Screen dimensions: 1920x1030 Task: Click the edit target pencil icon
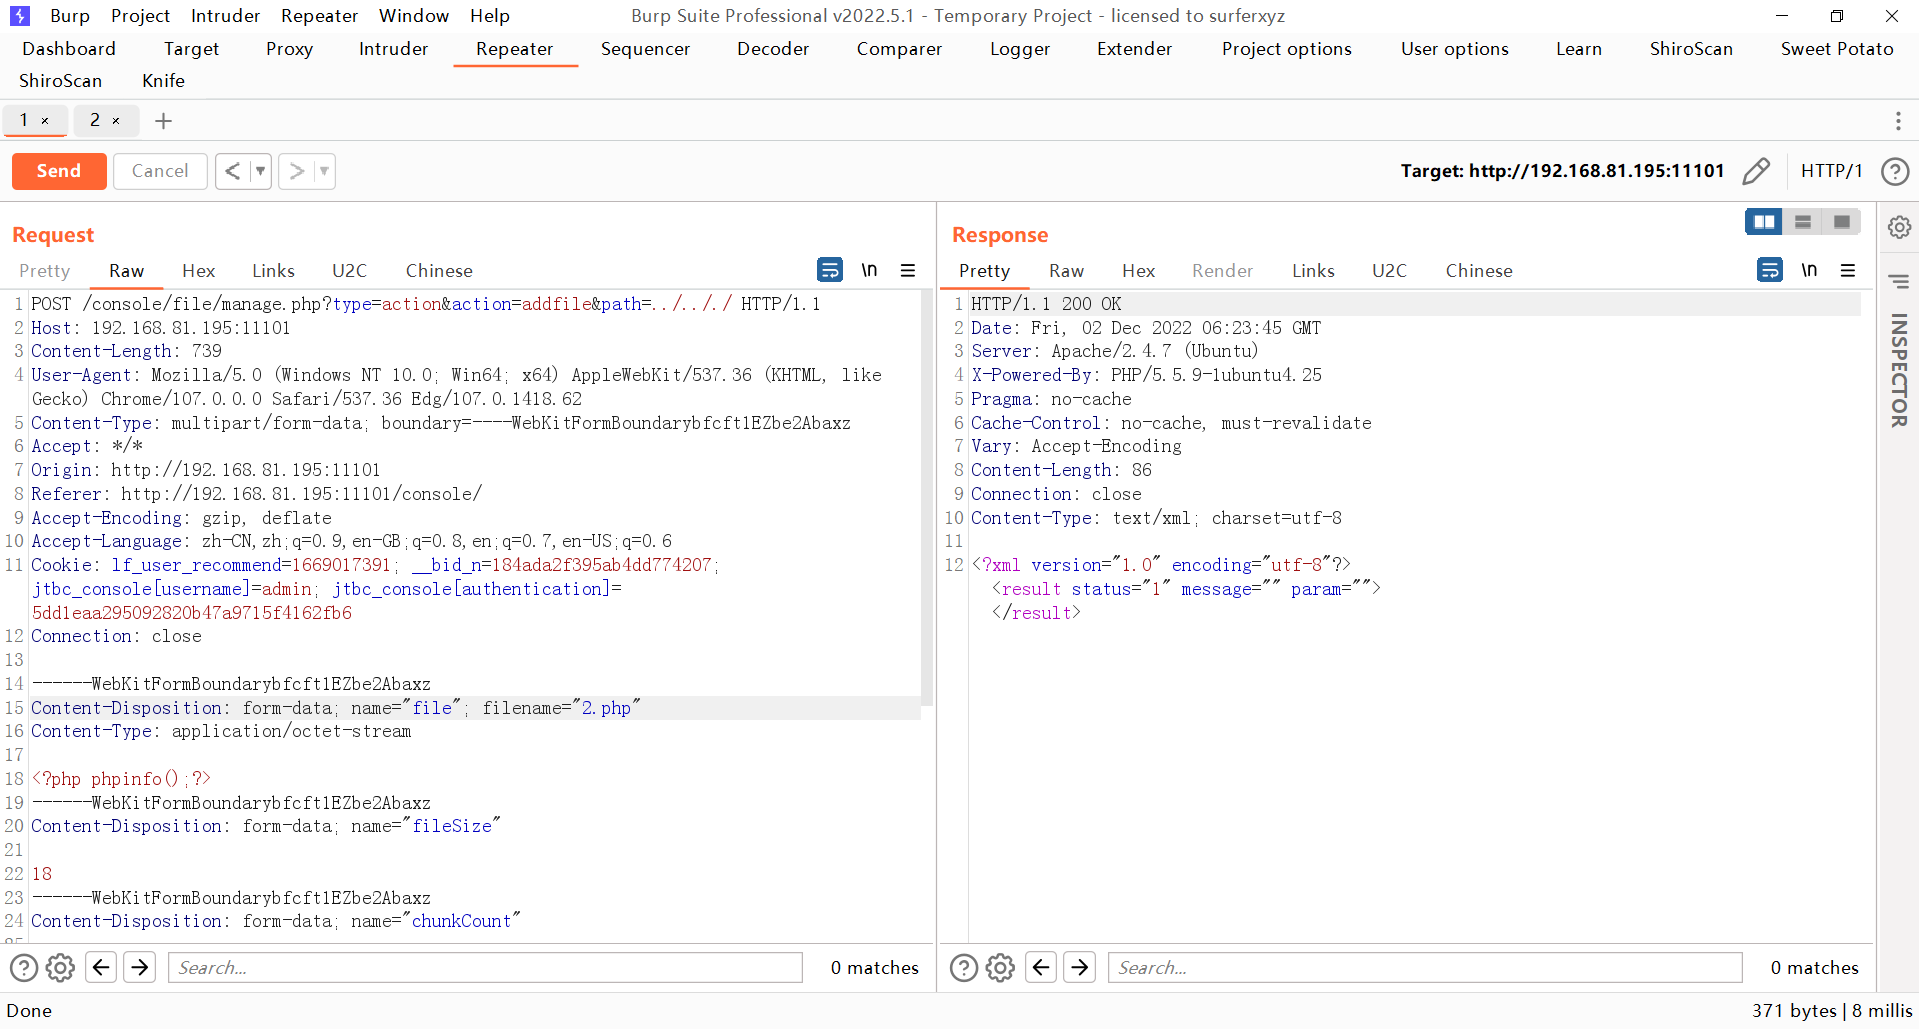pyautogui.click(x=1756, y=171)
